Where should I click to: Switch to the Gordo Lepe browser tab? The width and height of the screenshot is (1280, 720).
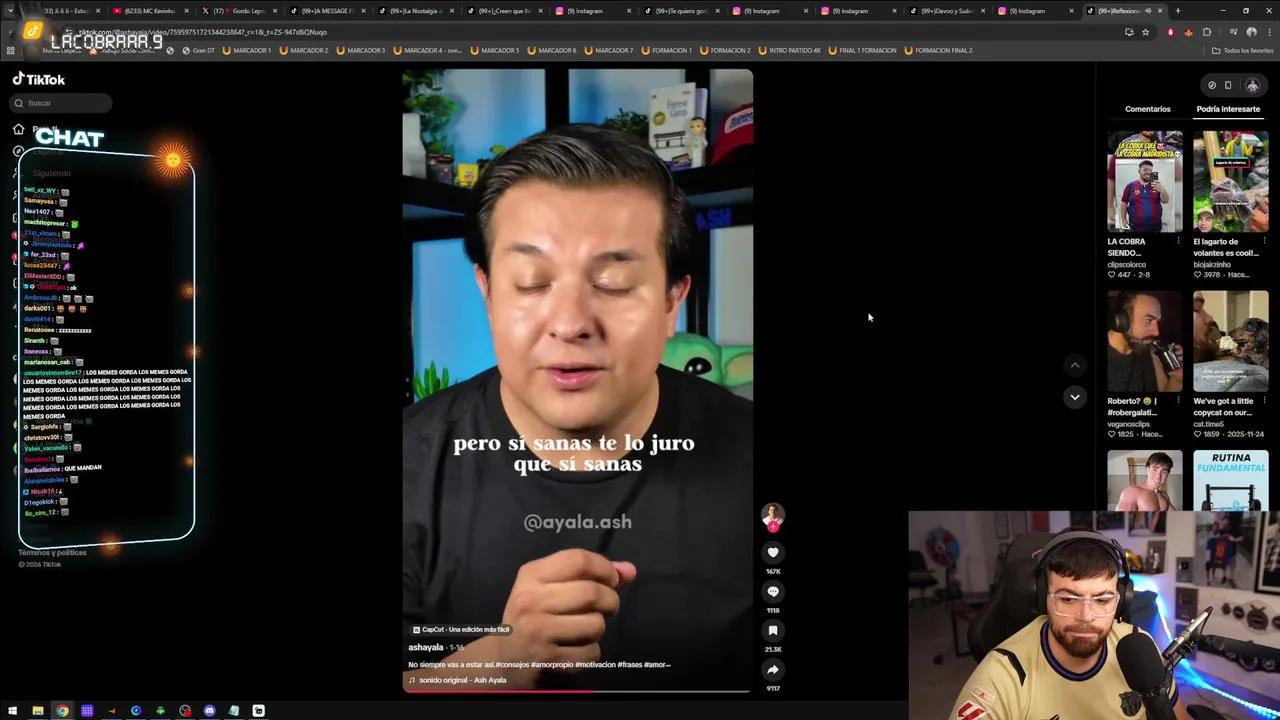coord(240,11)
